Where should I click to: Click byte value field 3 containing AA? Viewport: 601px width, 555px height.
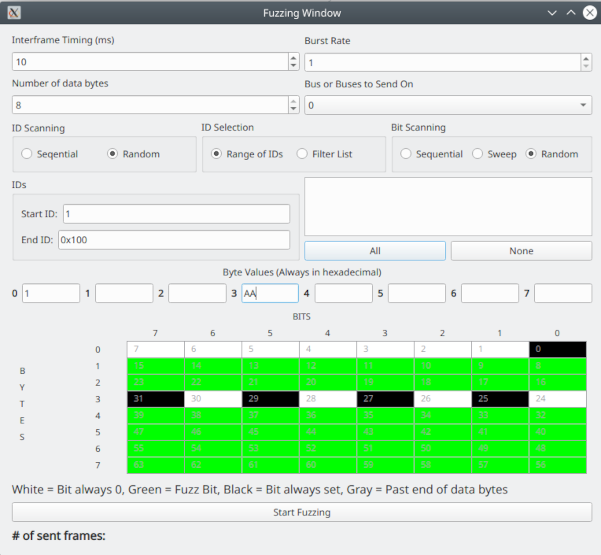(x=270, y=293)
